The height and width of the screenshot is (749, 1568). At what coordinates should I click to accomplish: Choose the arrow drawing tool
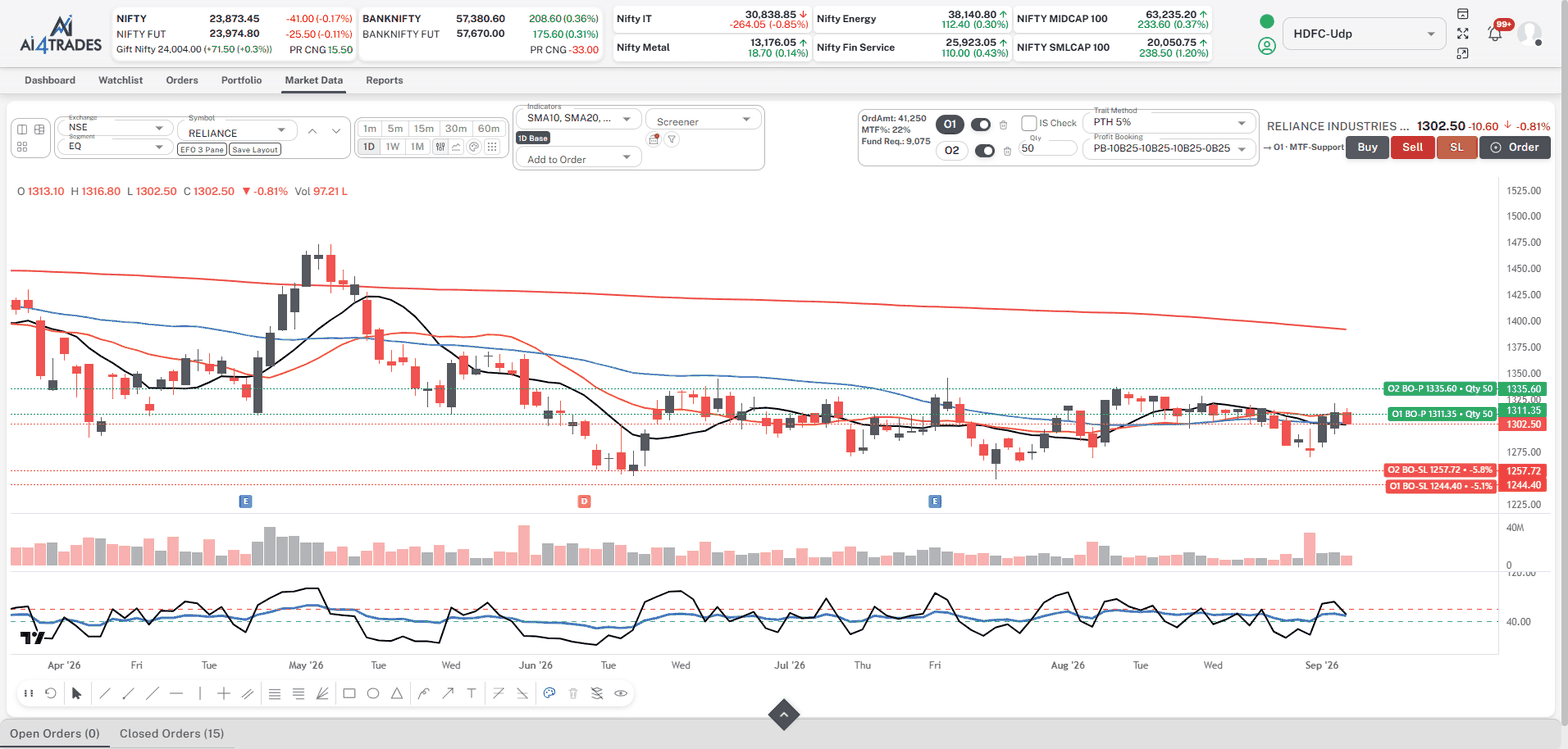point(447,693)
